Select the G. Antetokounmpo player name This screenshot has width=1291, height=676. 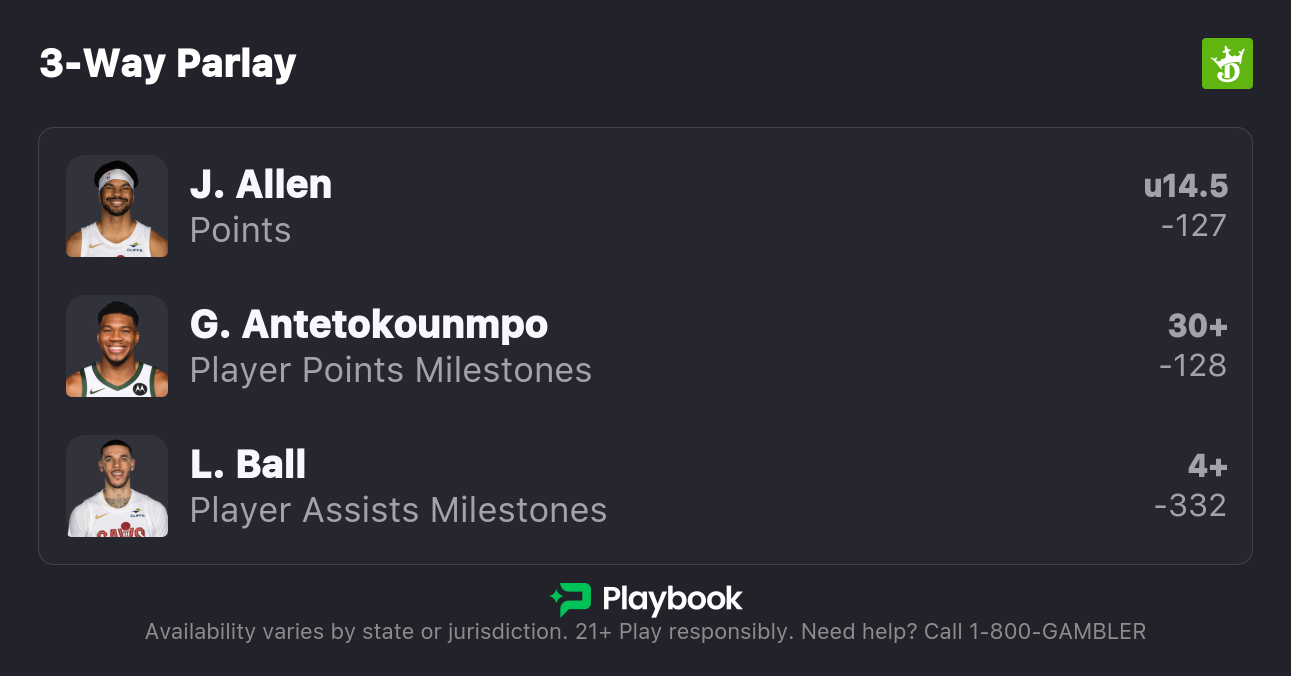[369, 325]
